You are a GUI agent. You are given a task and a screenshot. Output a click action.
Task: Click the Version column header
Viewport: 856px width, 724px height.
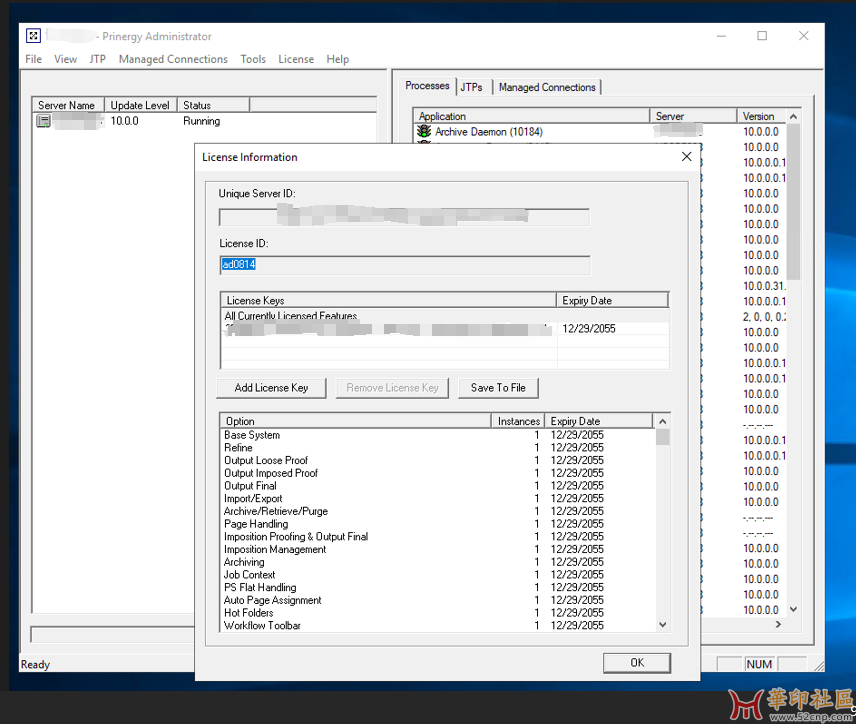[762, 116]
